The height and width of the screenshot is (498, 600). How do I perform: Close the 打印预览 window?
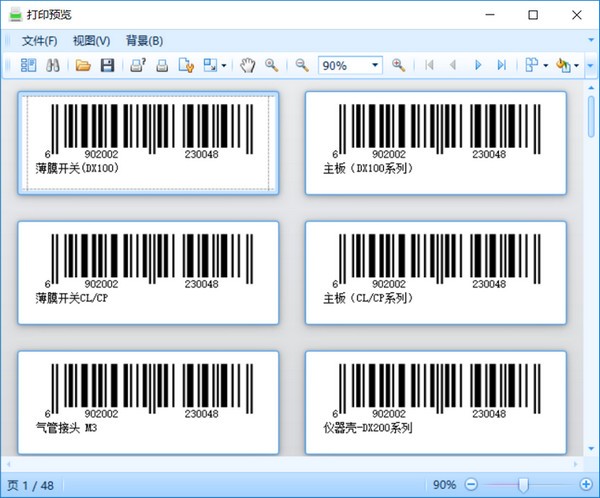[x=577, y=15]
